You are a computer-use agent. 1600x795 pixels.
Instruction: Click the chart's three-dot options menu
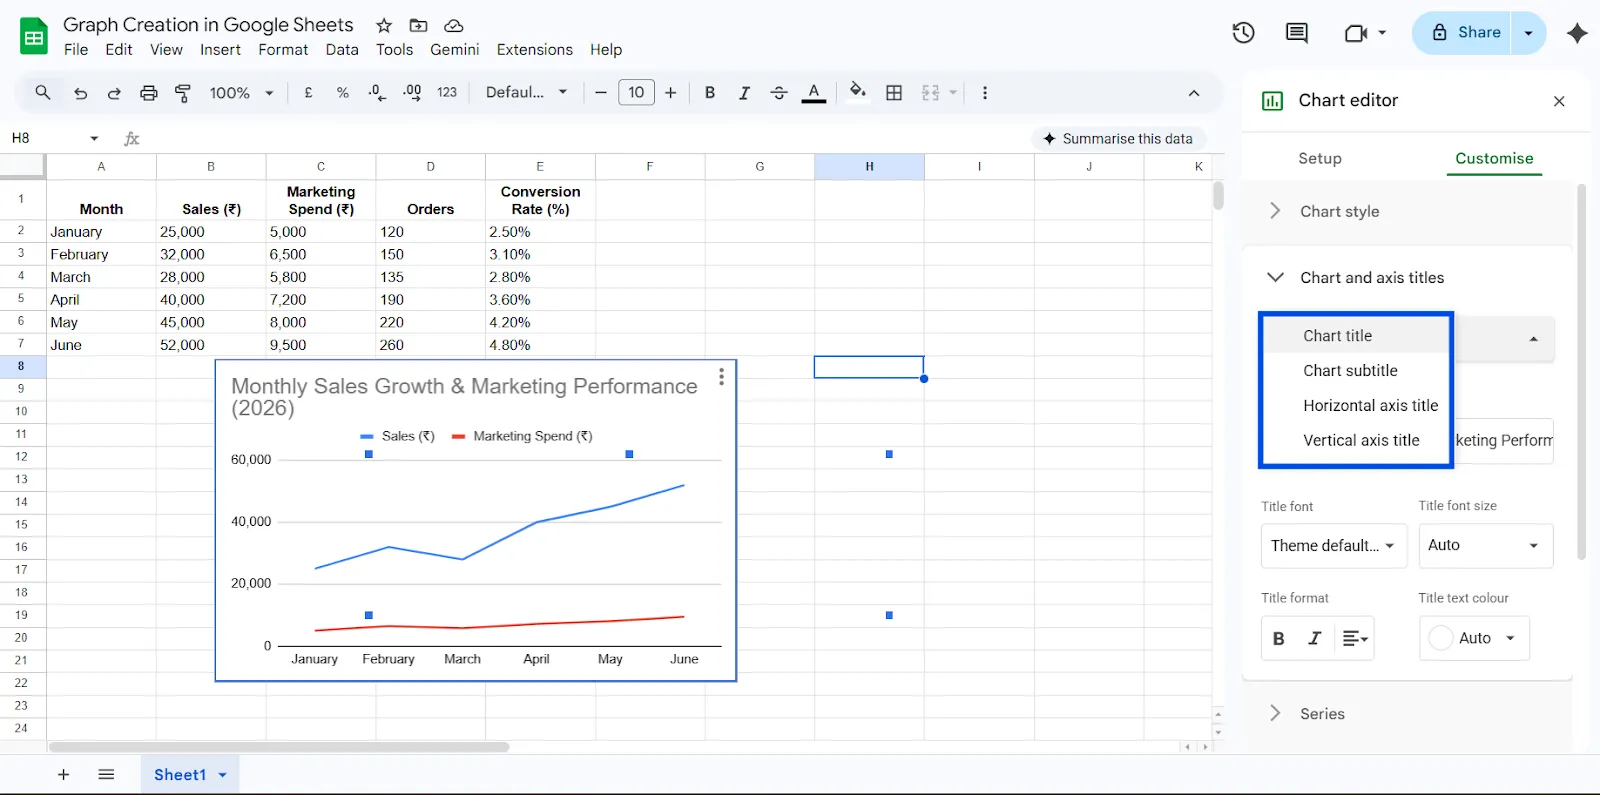pos(721,377)
